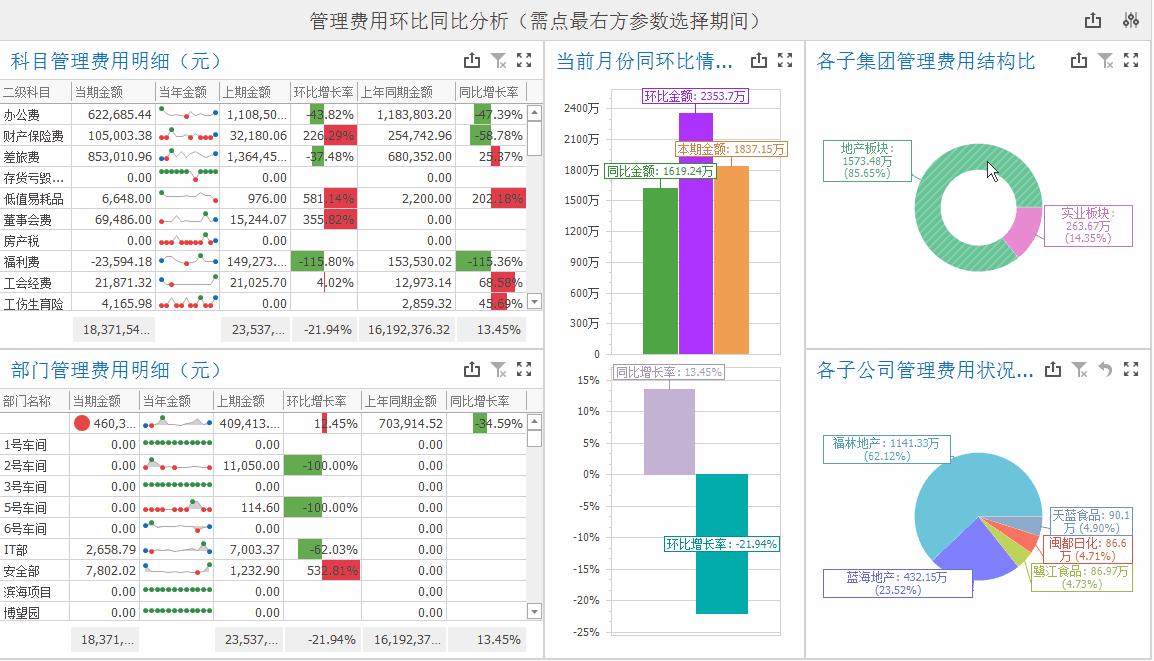Image resolution: width=1154 pixels, height=661 pixels.
Task: Sort by the 环比增长率 column header in 科目 table
Action: pyautogui.click(x=323, y=92)
